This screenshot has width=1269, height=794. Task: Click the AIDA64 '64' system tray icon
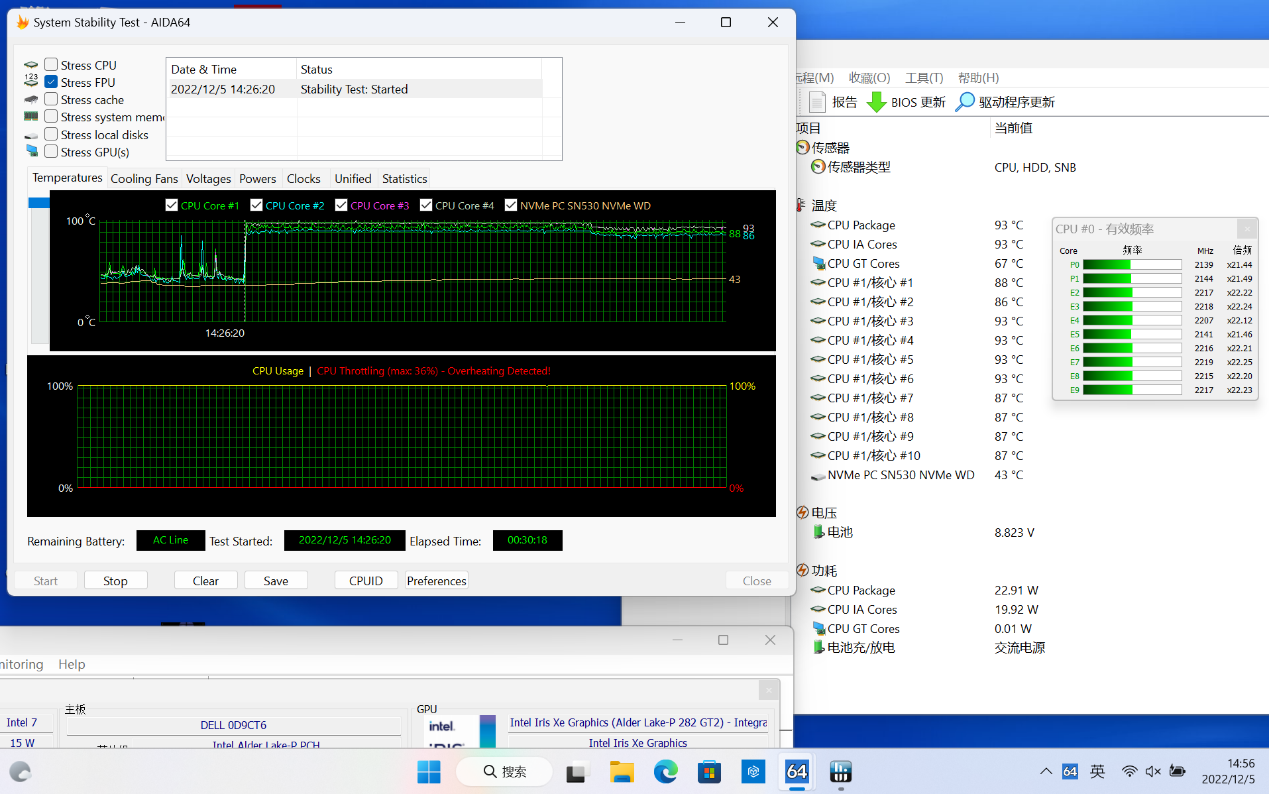tap(1070, 772)
